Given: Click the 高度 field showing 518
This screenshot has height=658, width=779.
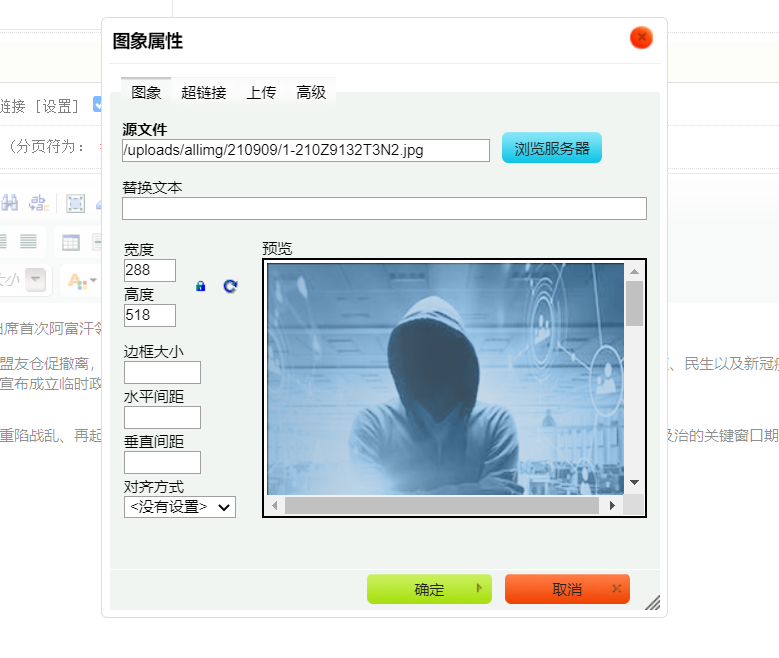Looking at the screenshot, I should coord(150,315).
